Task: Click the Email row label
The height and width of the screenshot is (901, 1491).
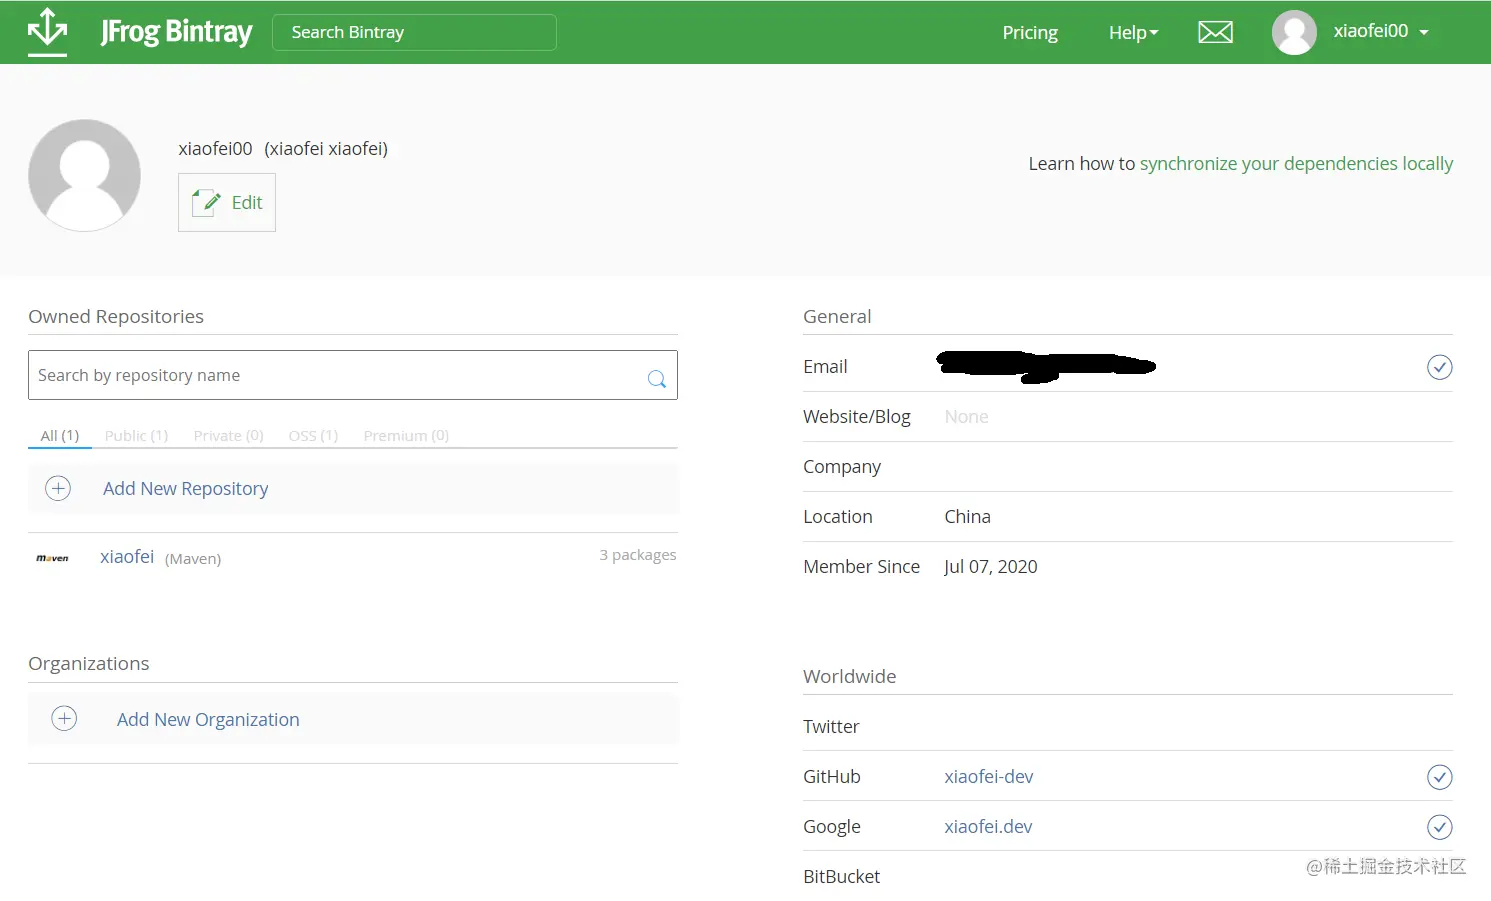Action: (x=825, y=366)
